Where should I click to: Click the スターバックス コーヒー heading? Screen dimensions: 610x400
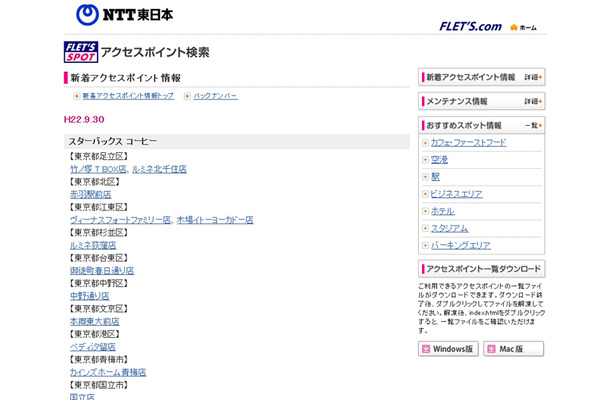pyautogui.click(x=113, y=141)
